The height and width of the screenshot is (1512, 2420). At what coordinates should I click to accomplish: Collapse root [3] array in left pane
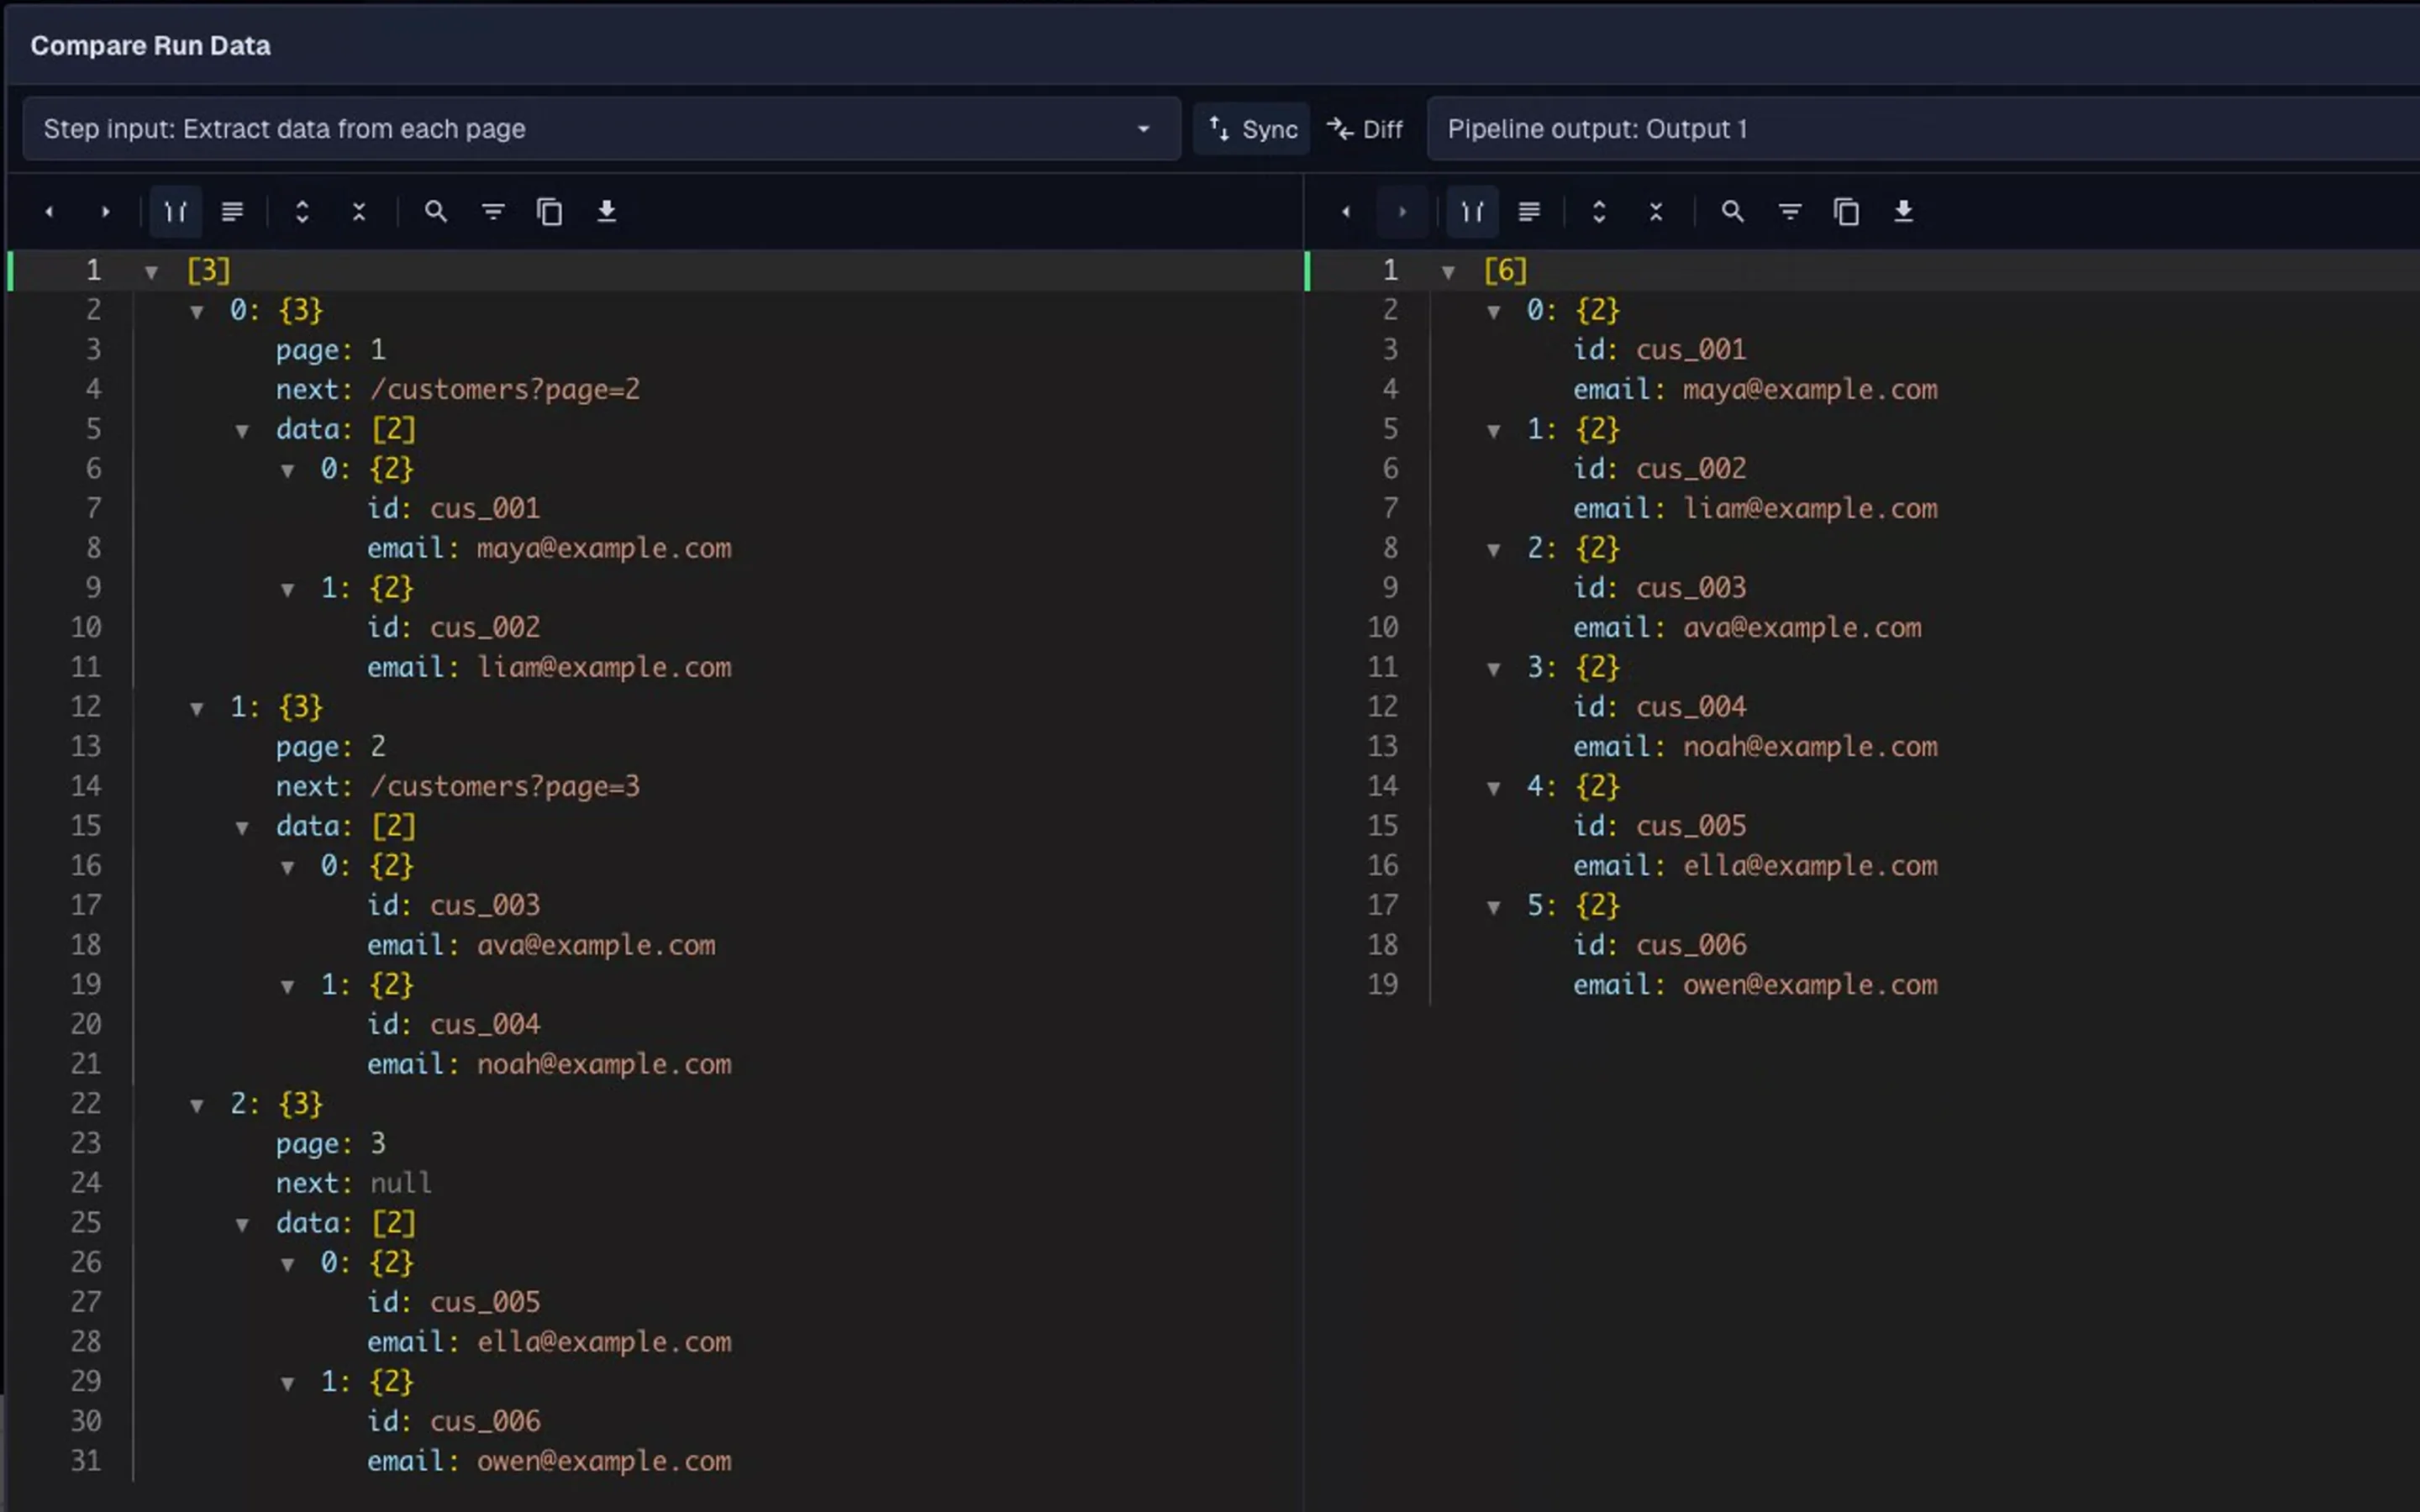pyautogui.click(x=151, y=271)
